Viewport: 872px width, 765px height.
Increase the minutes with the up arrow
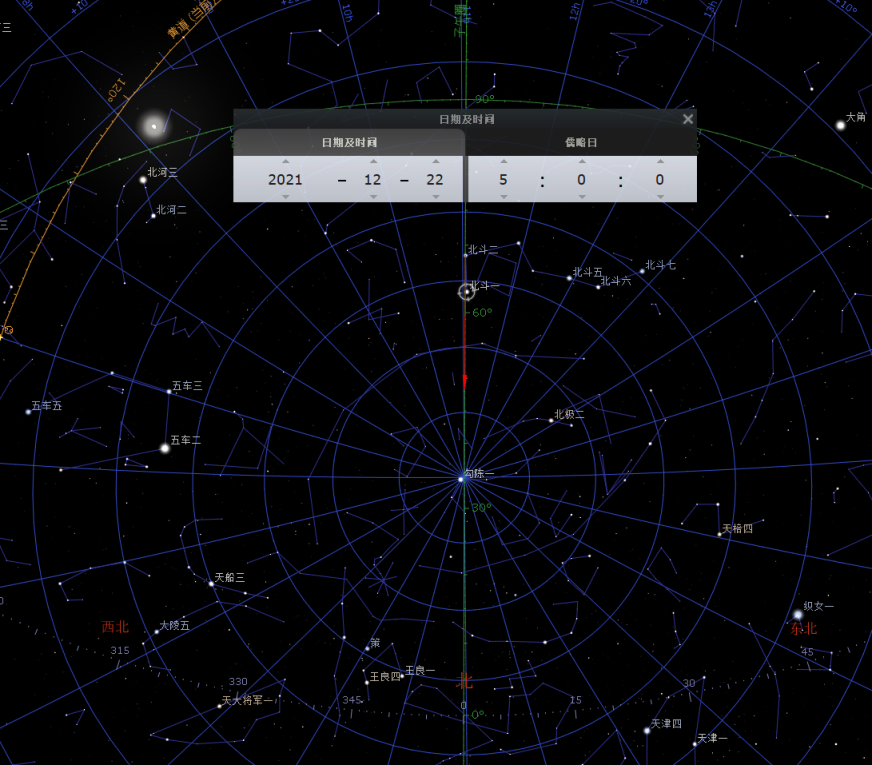(x=581, y=161)
